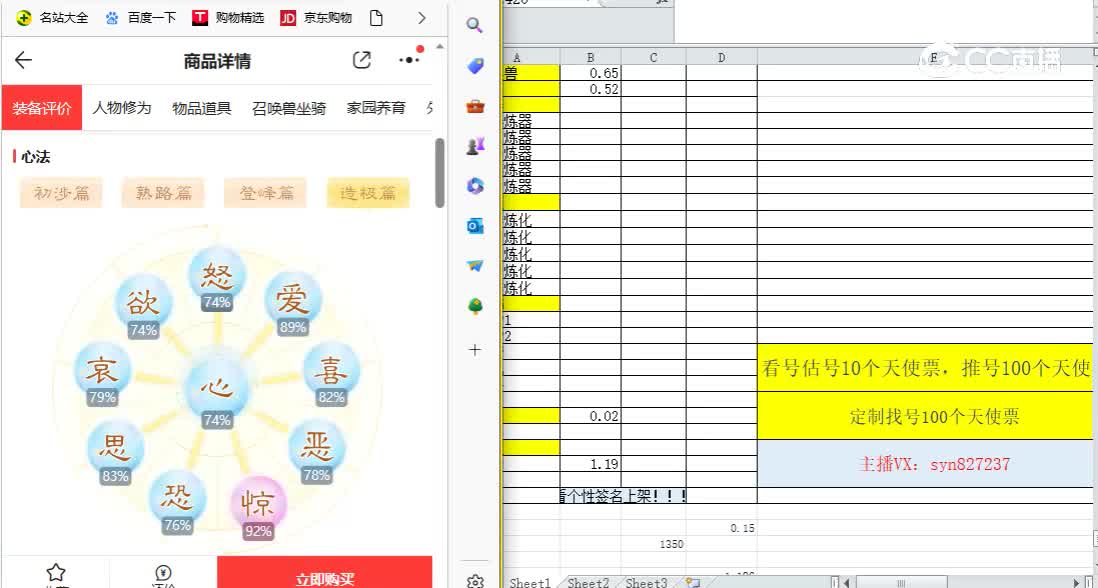
Task: Switch to the Sheet3 tab
Action: (x=646, y=582)
